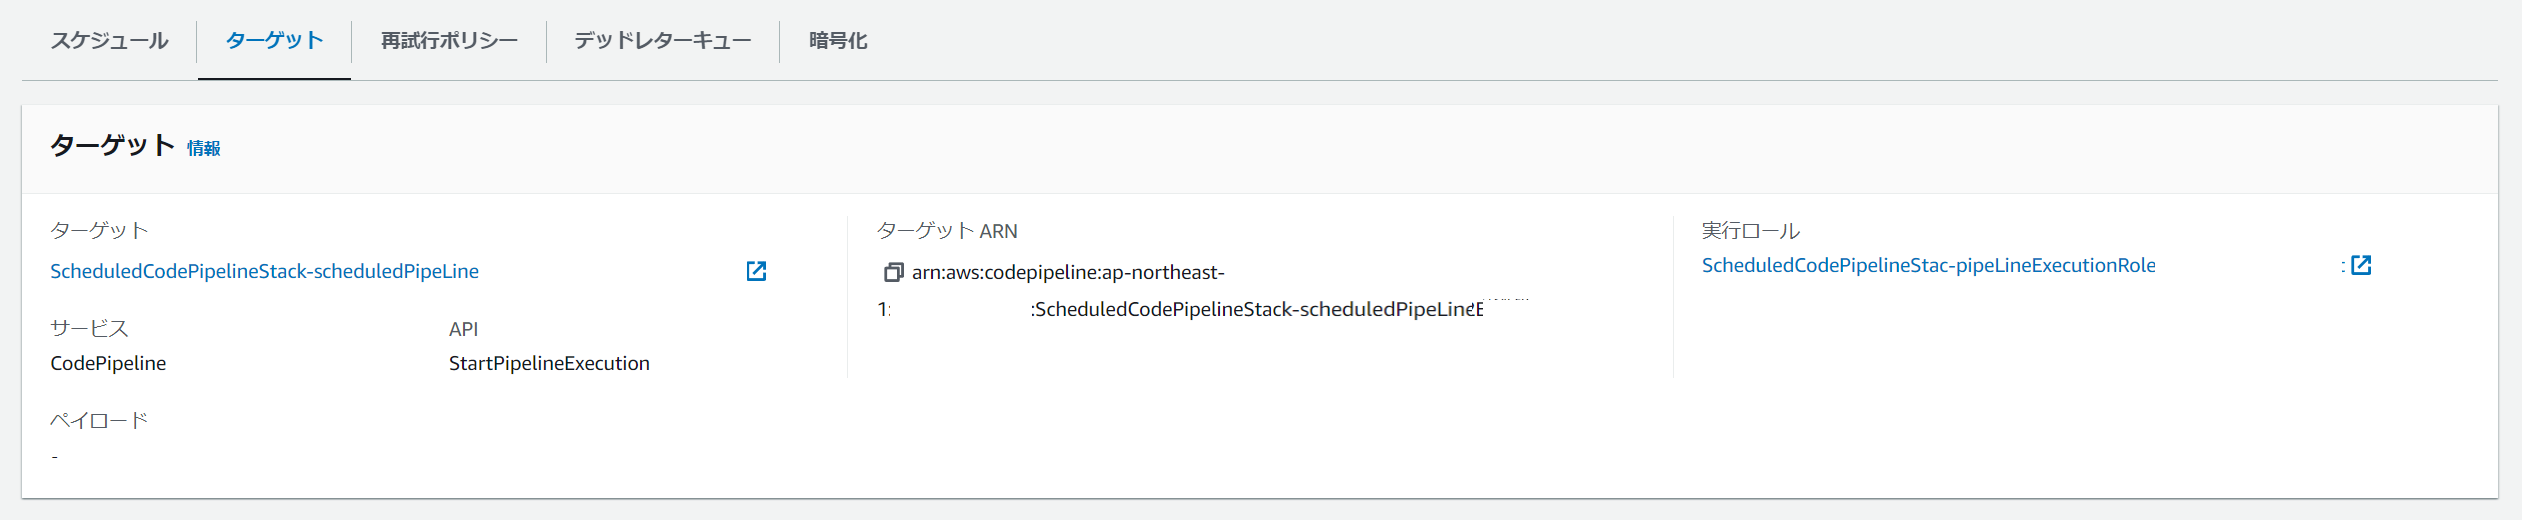This screenshot has width=2522, height=520.
Task: Click the ペイロード label
Action: point(99,421)
